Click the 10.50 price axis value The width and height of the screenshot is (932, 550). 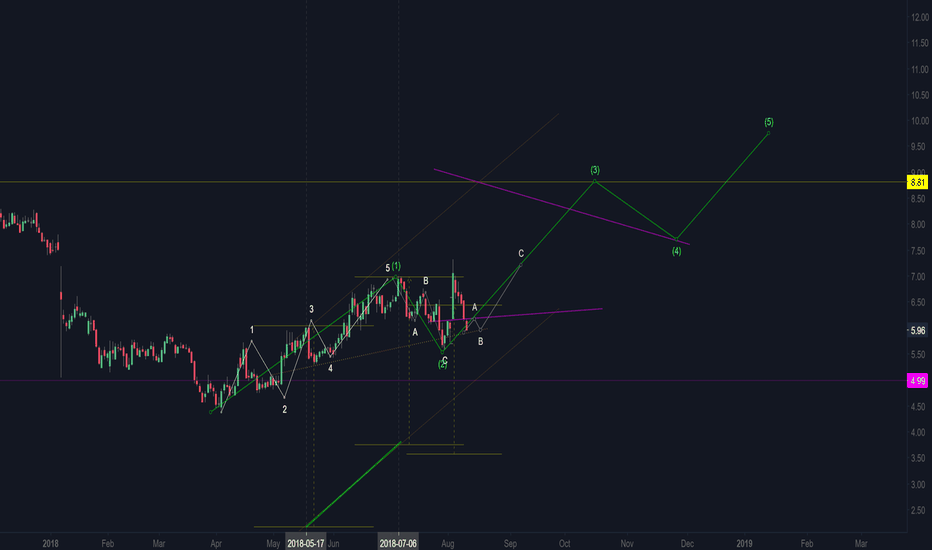point(920,95)
